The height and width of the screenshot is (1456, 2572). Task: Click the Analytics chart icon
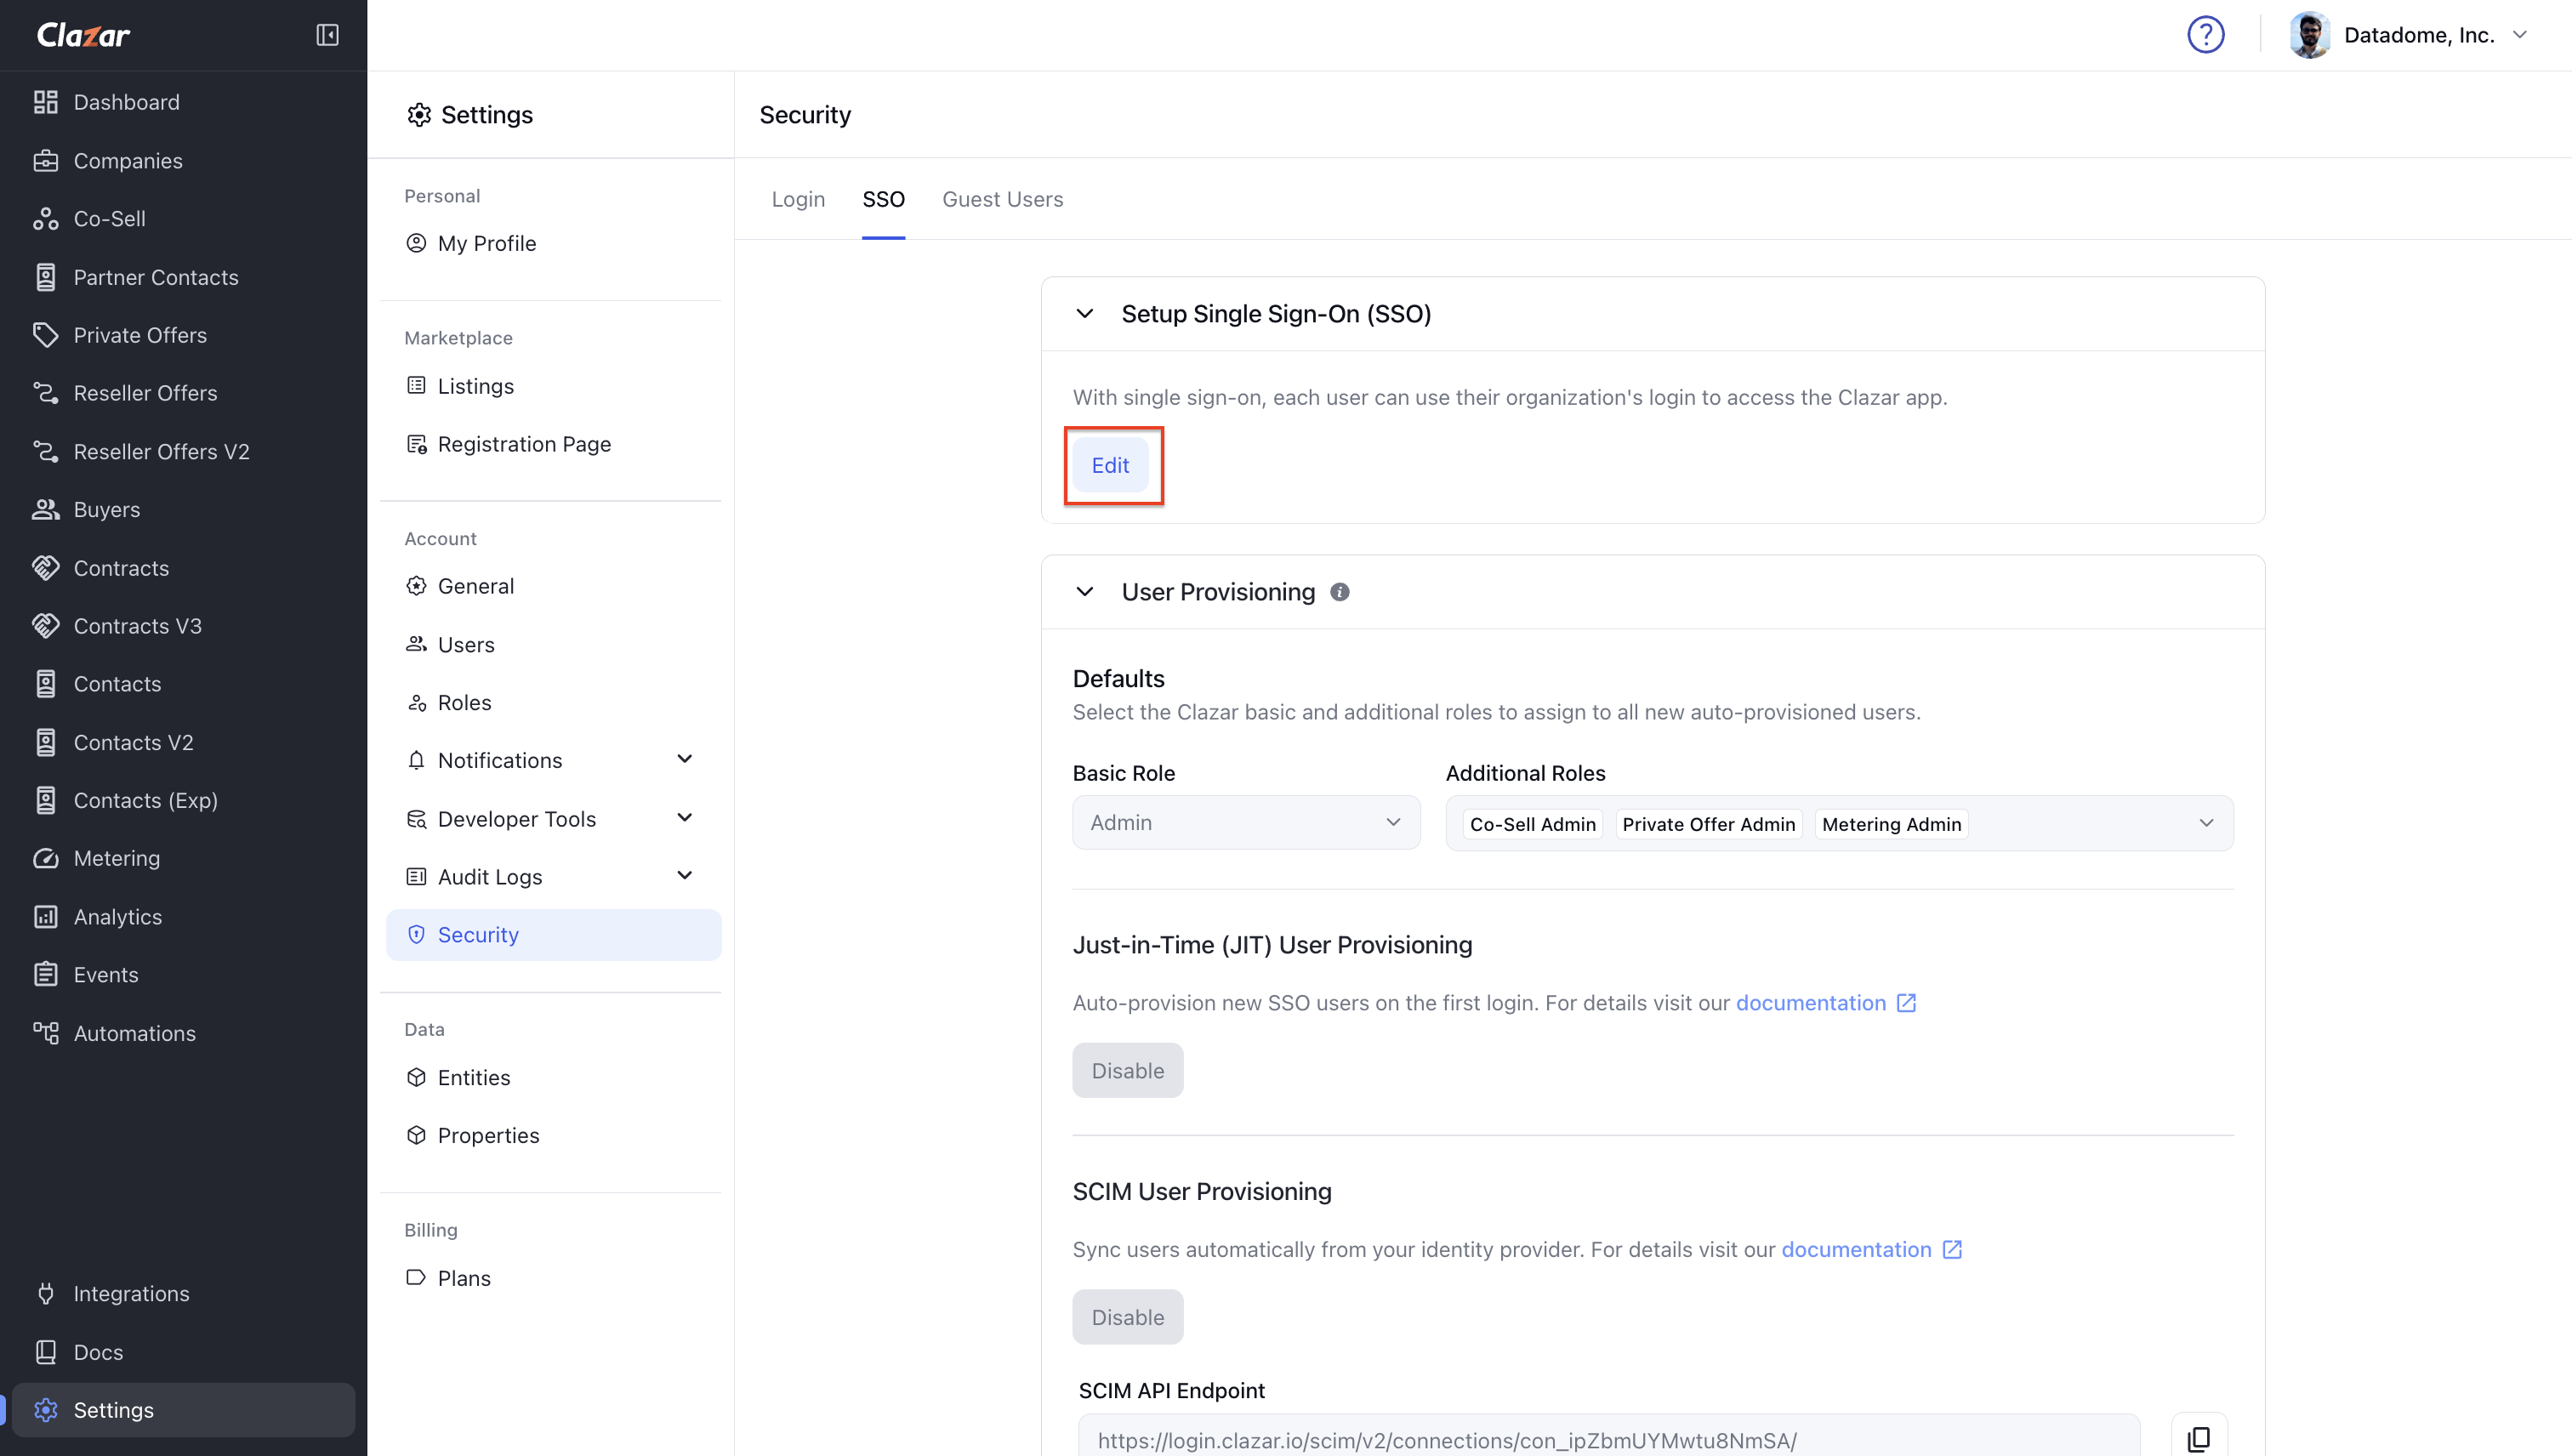click(x=46, y=917)
